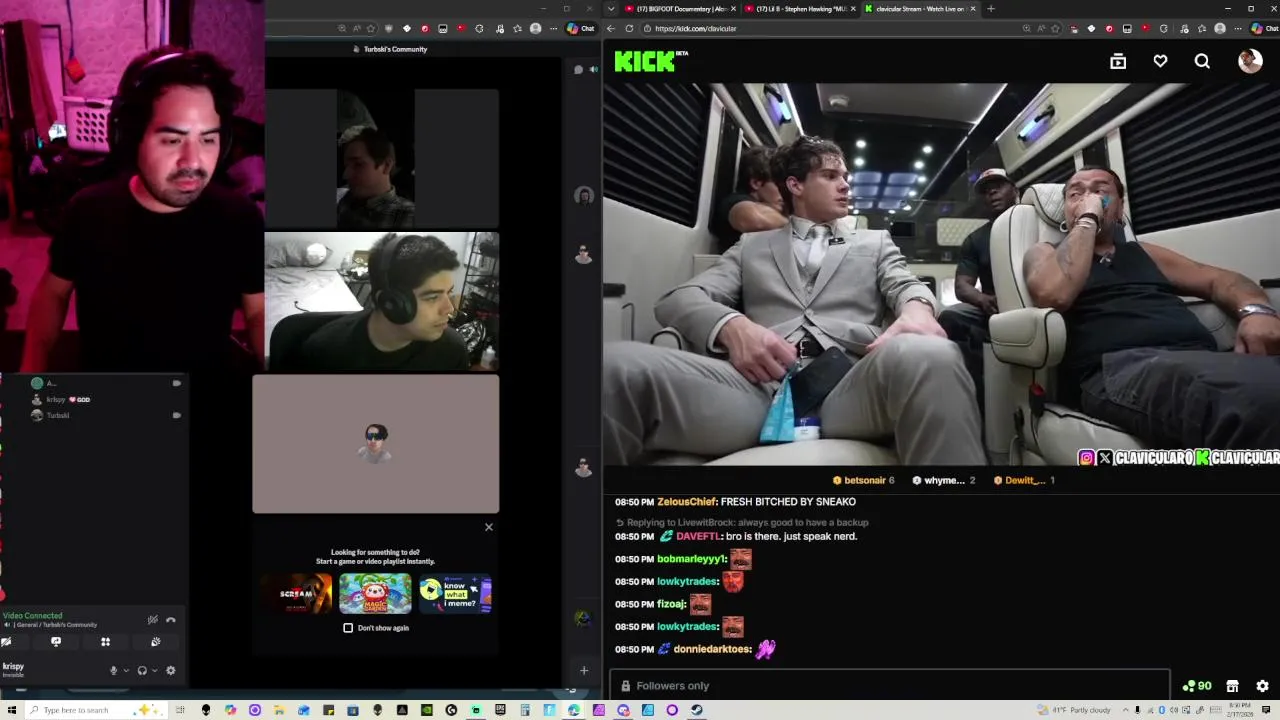Viewport: 1280px width, 720px height.
Task: Open channel points balance 90
Action: coord(1197,686)
